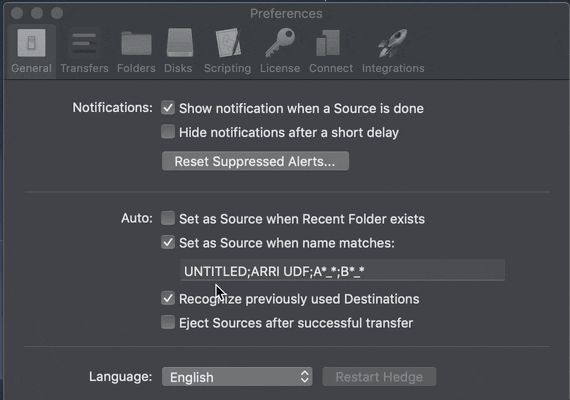Open the Integrations rocket icon

point(393,44)
